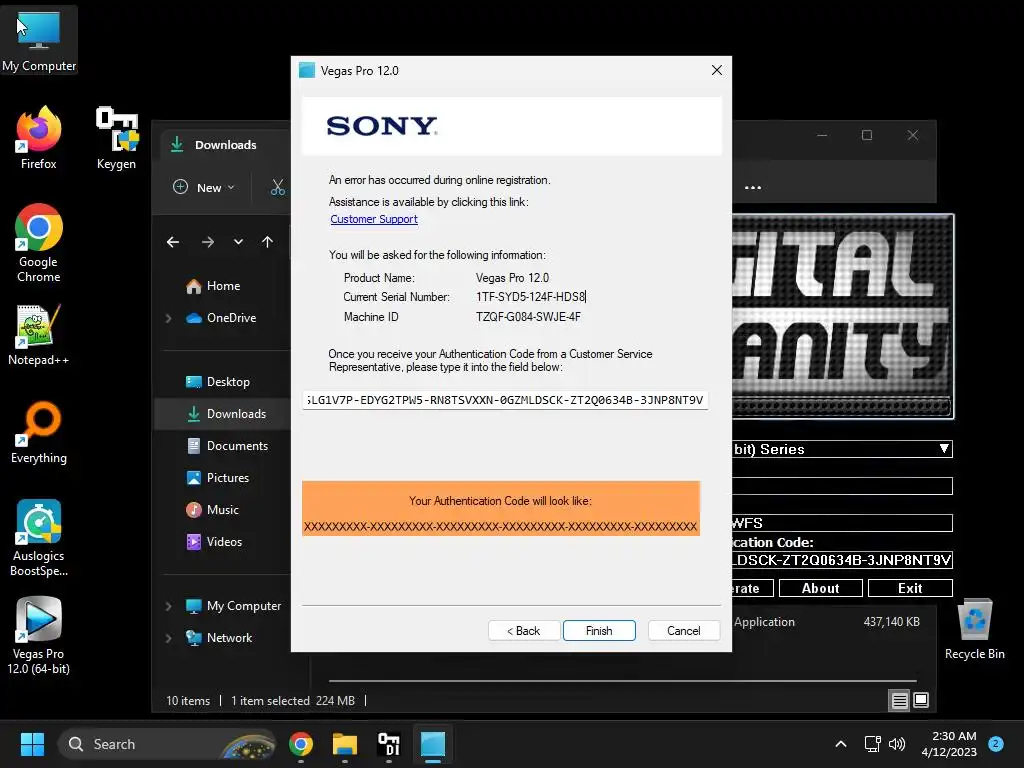Open Music in Explorer sidebar
The image size is (1024, 768).
pyautogui.click(x=213, y=510)
